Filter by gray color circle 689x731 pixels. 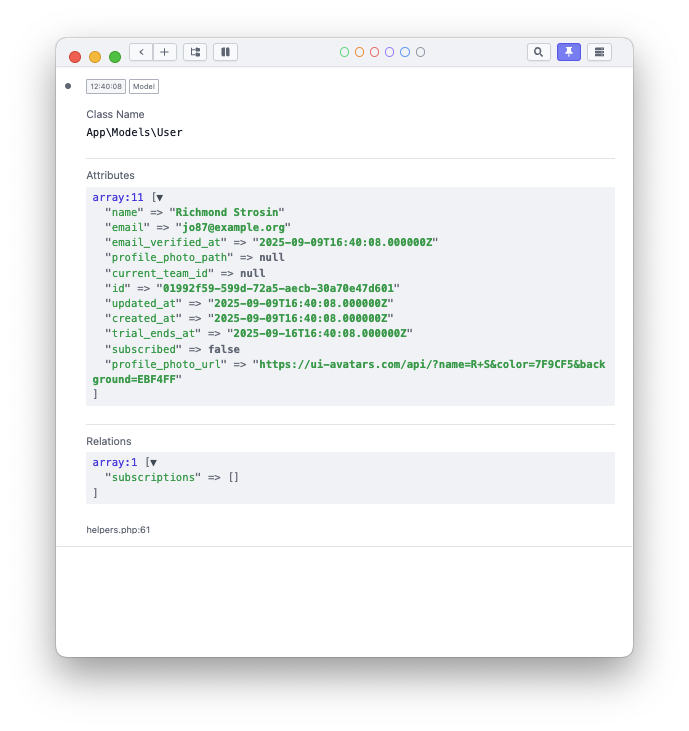coord(420,52)
